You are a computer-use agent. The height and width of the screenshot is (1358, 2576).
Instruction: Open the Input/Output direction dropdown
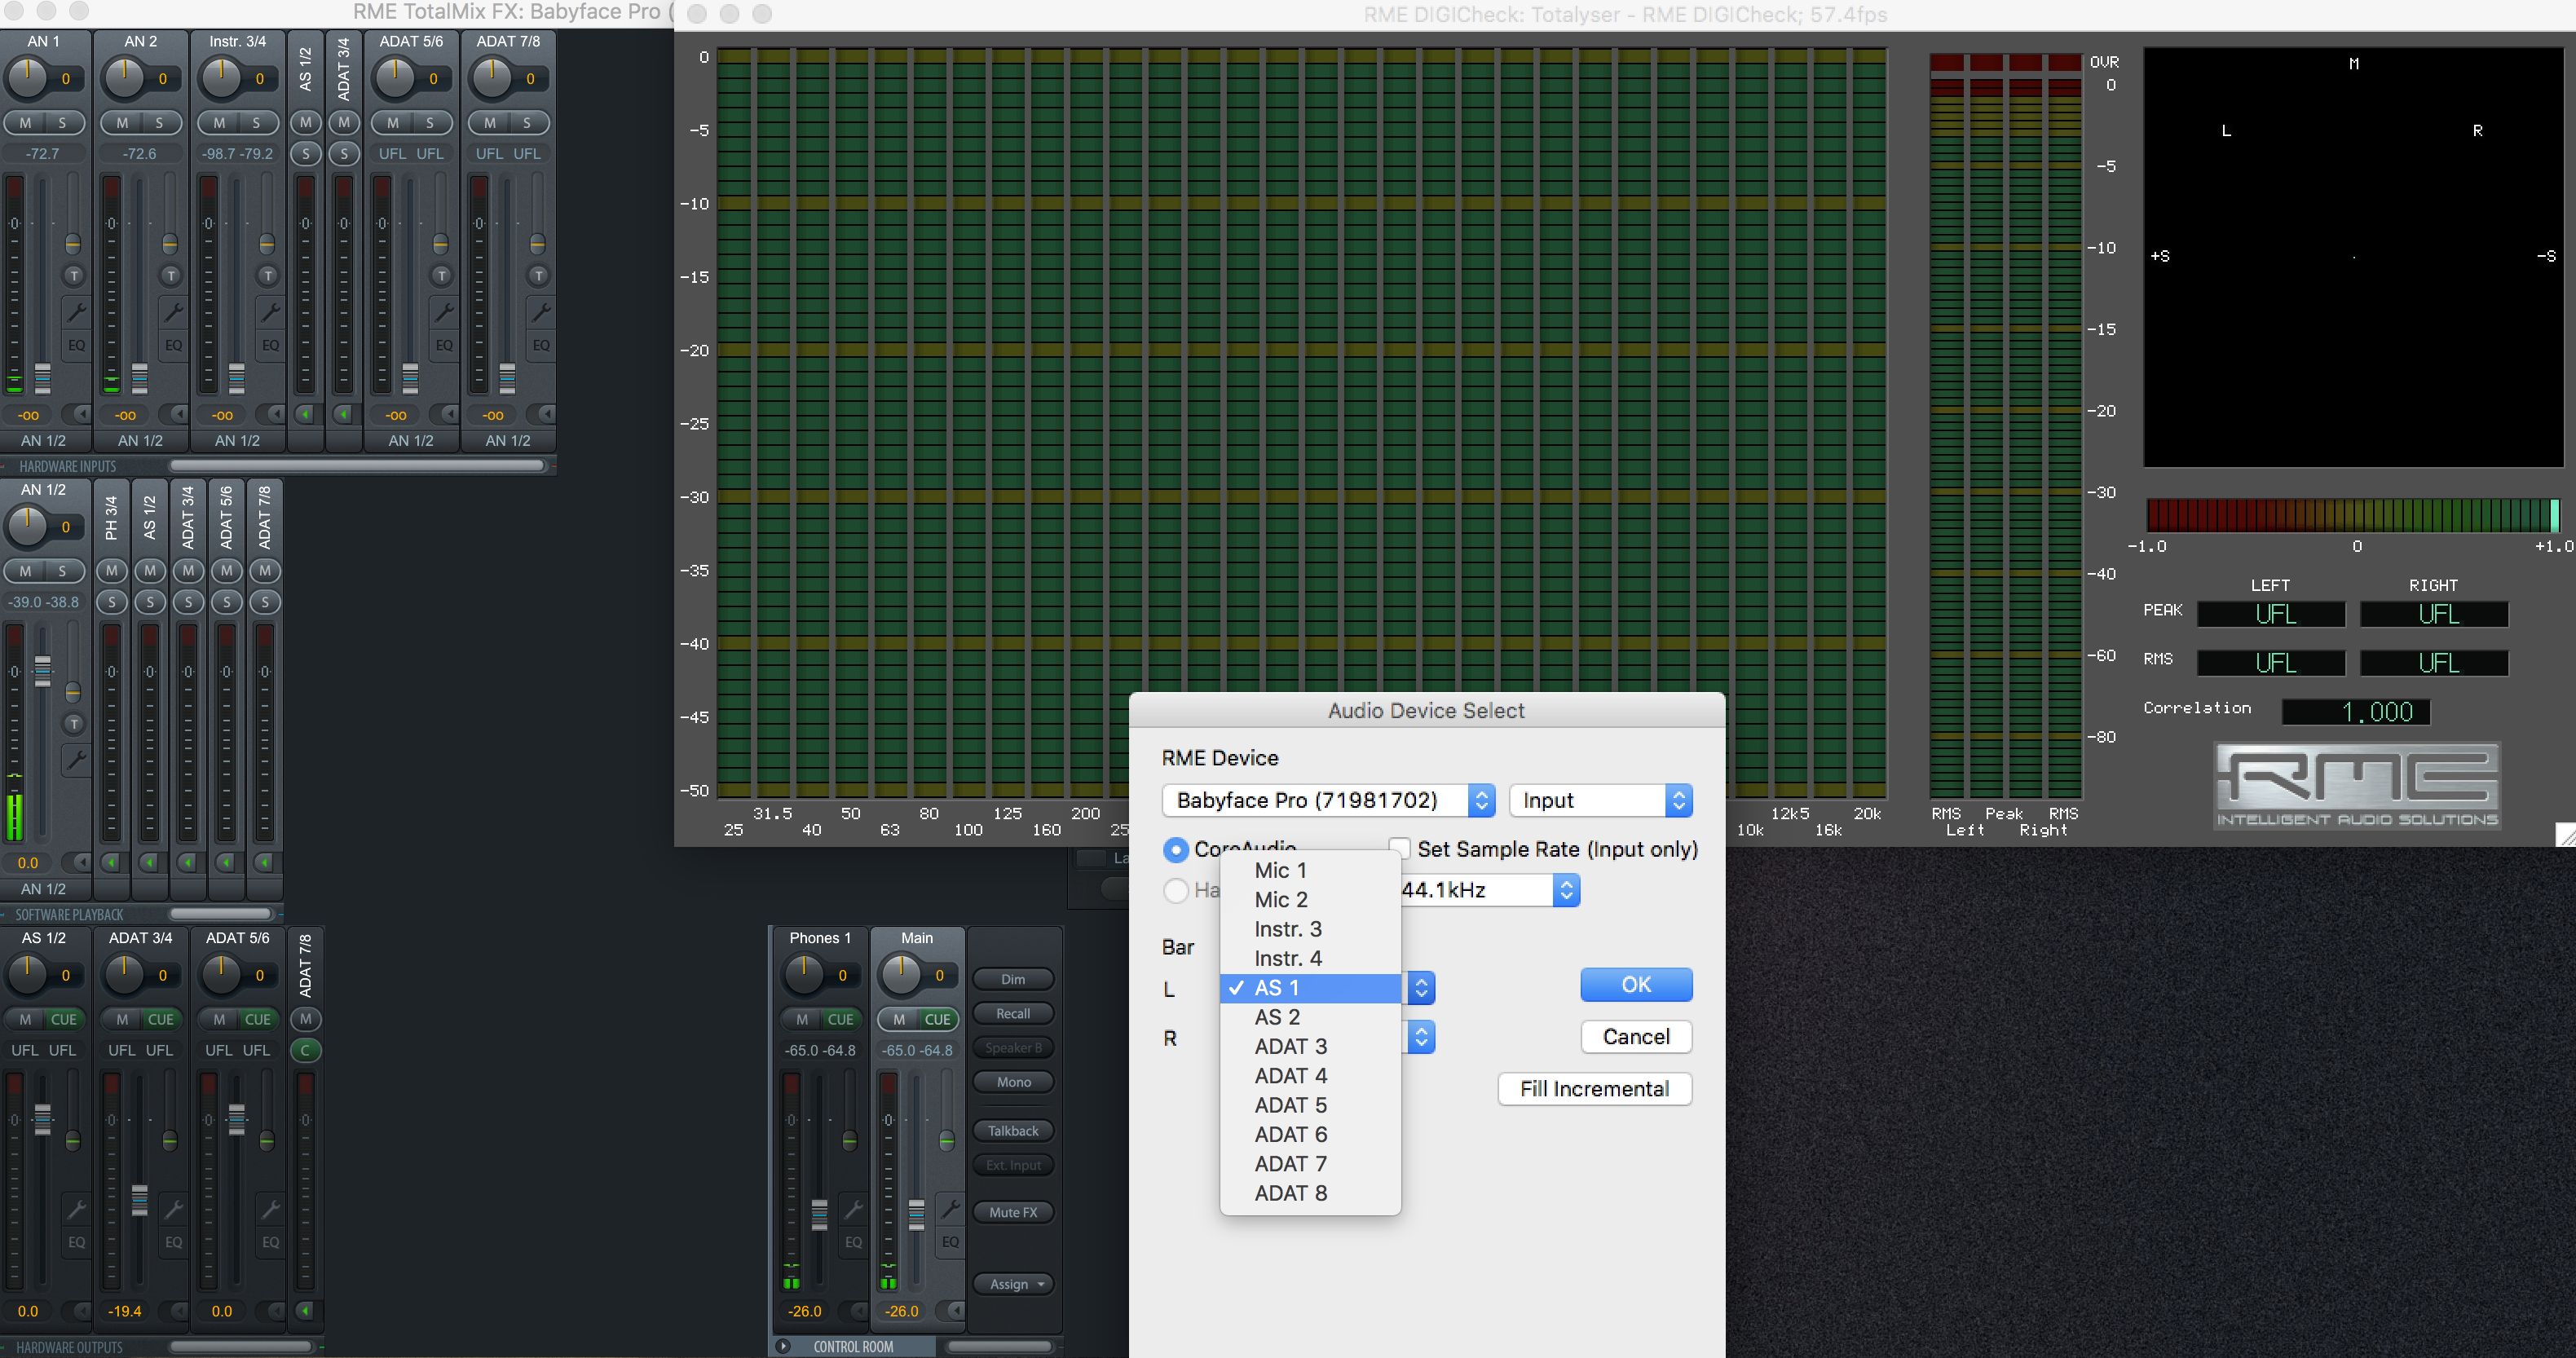tap(1599, 800)
